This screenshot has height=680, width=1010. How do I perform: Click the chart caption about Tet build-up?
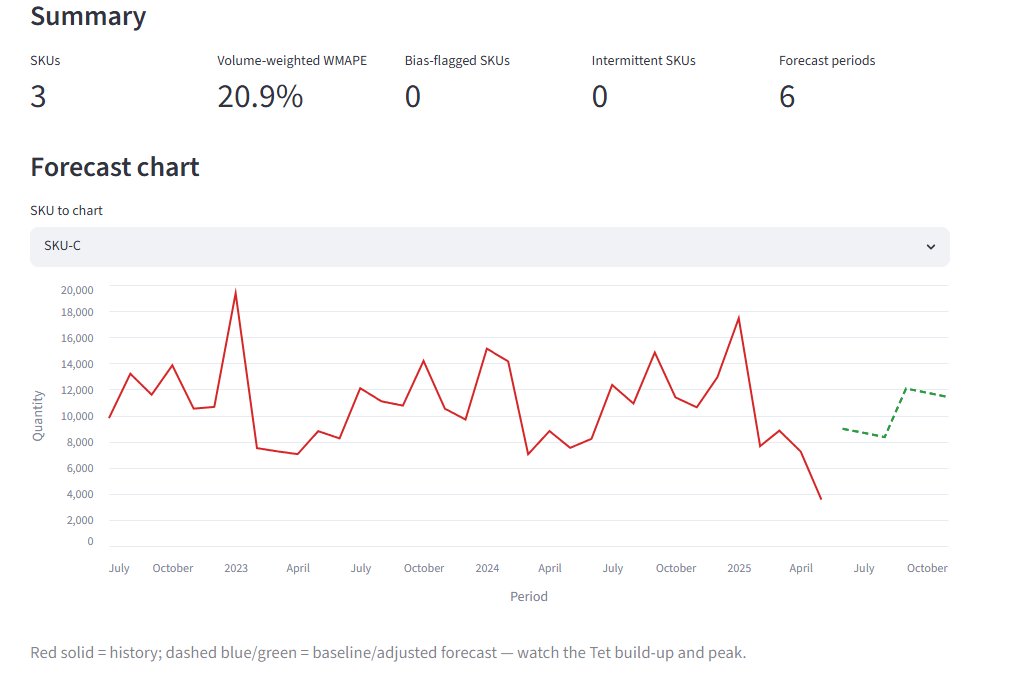(x=388, y=652)
